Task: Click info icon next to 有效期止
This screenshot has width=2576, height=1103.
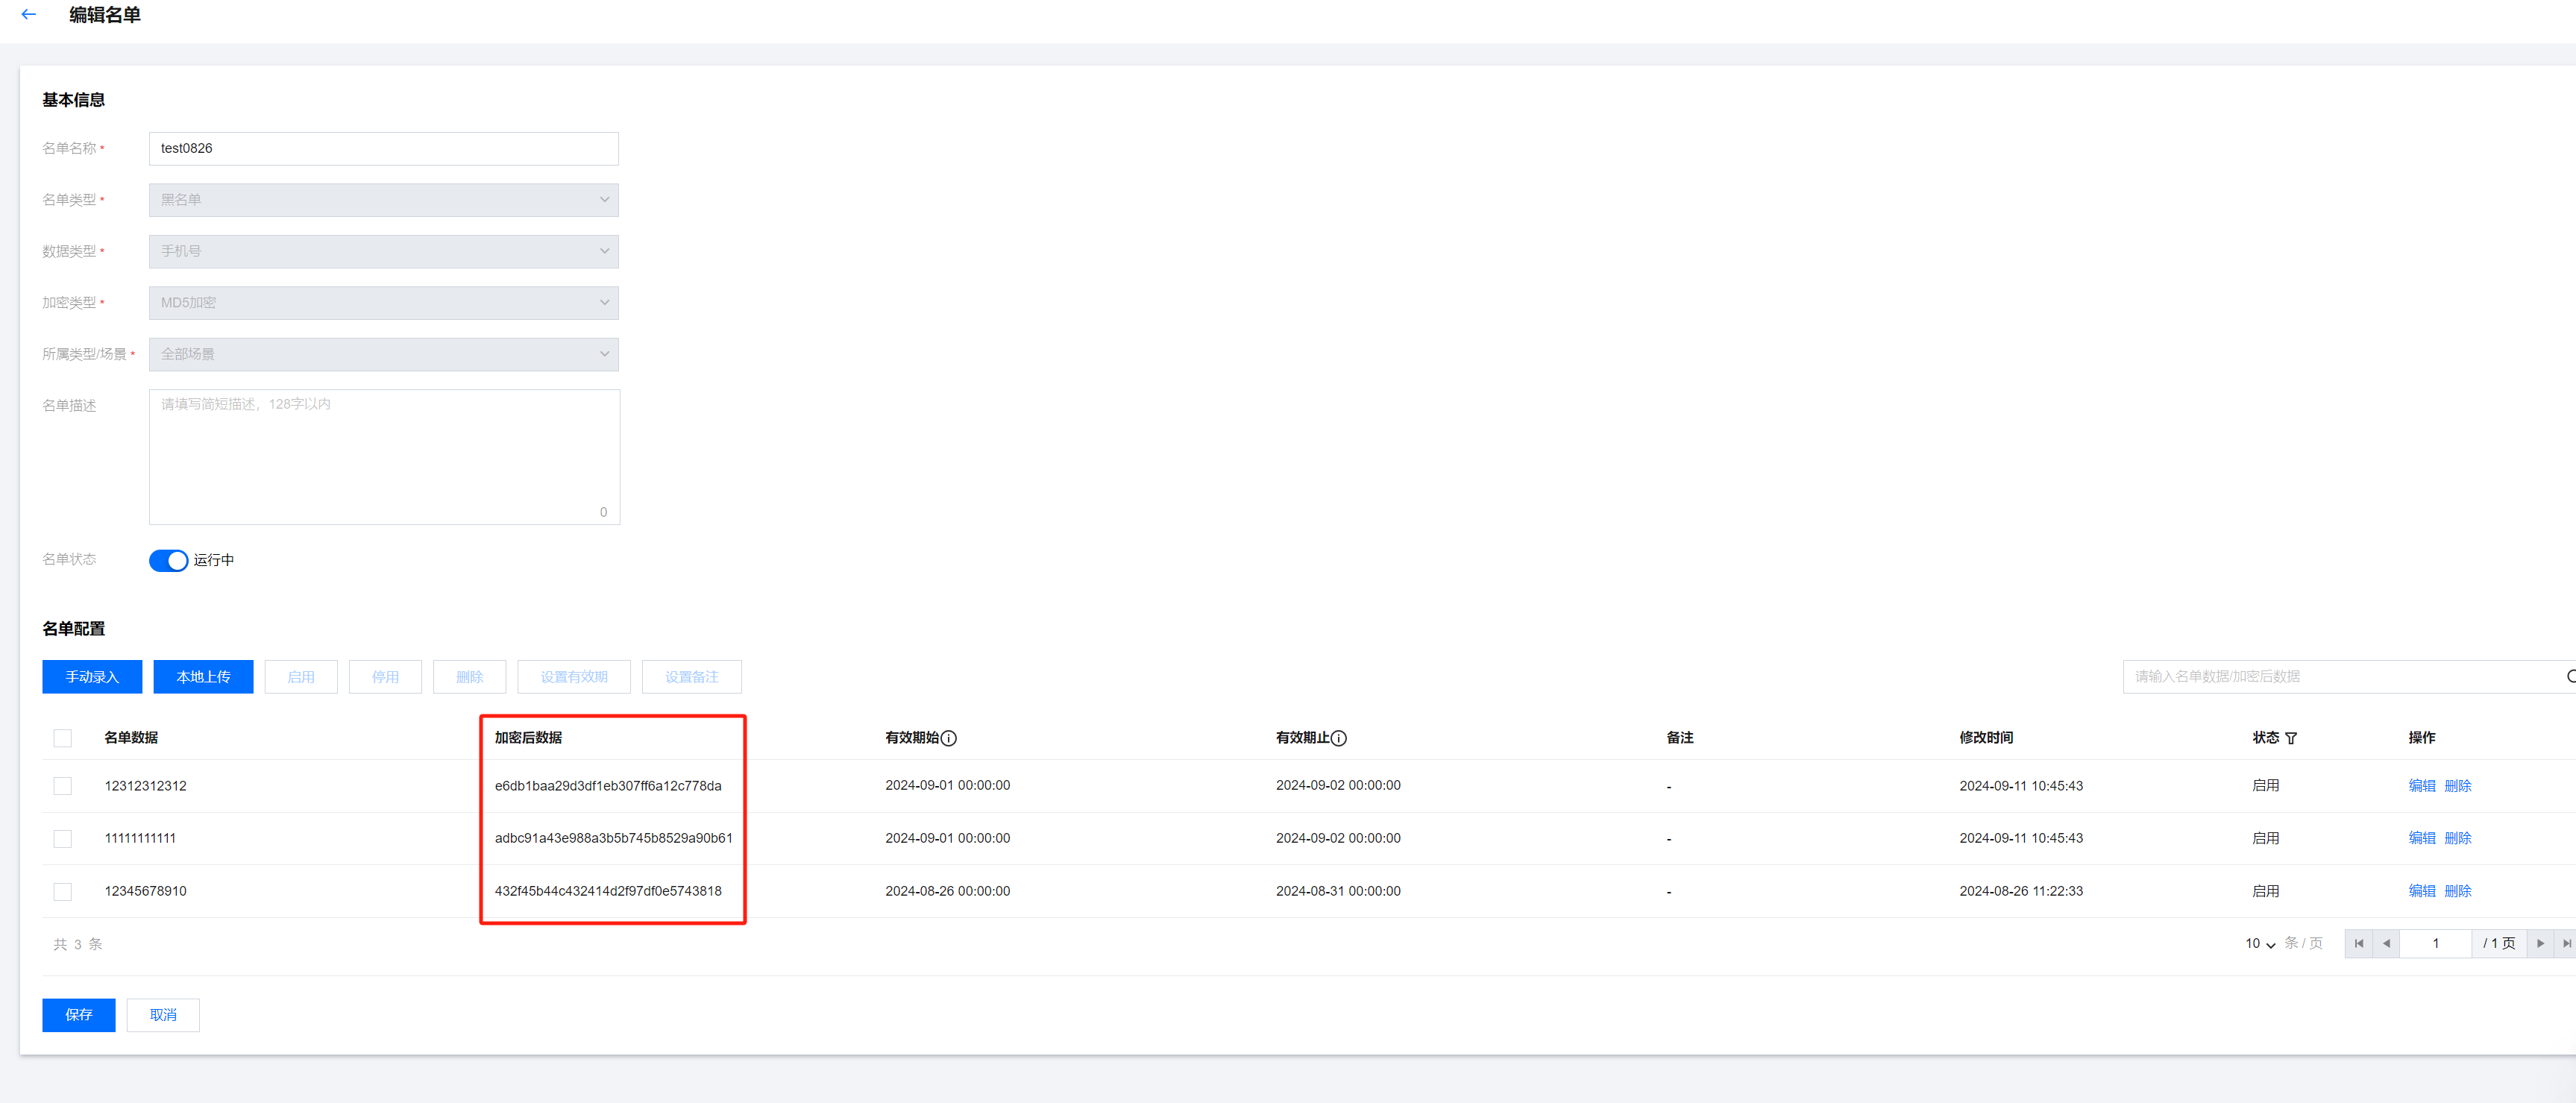Action: coord(1339,738)
